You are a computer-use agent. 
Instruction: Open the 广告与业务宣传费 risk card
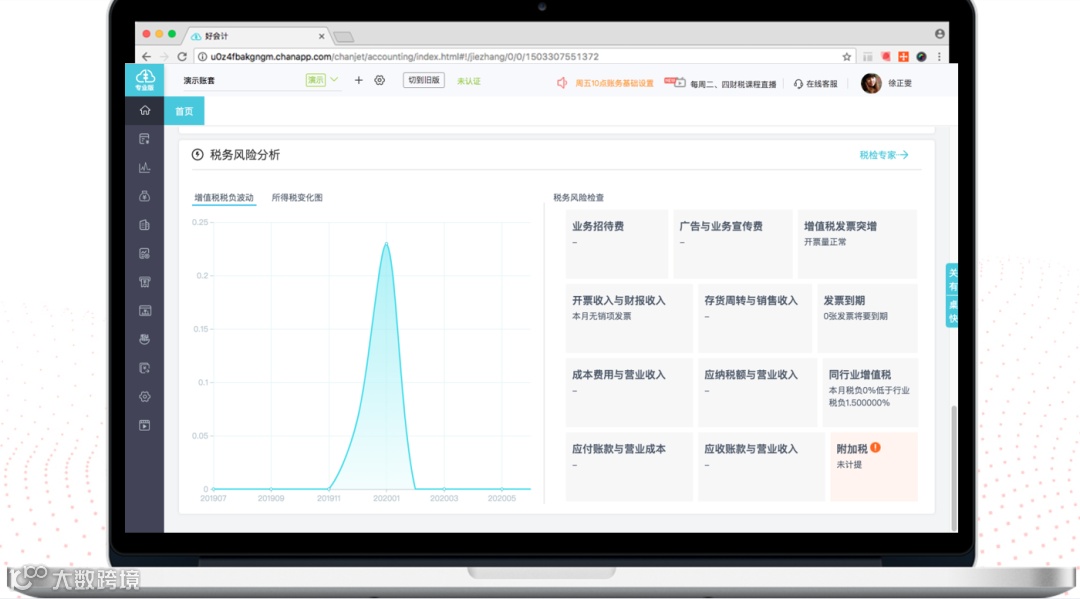pos(733,244)
